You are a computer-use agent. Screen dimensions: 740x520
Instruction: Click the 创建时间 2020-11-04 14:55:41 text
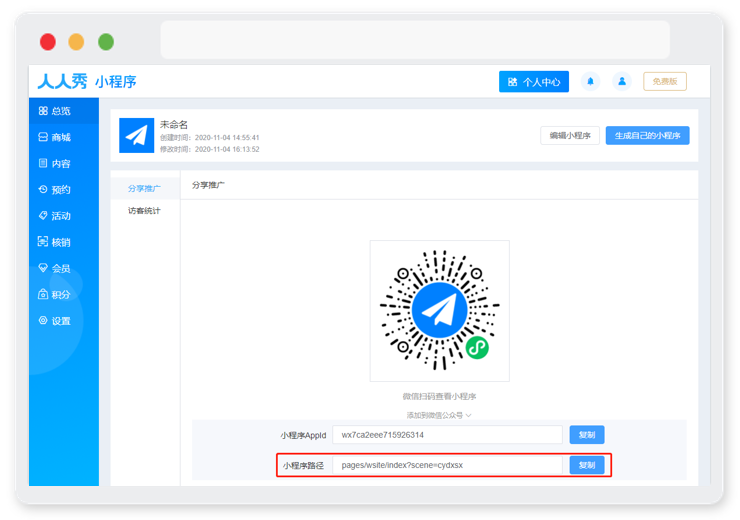click(210, 137)
